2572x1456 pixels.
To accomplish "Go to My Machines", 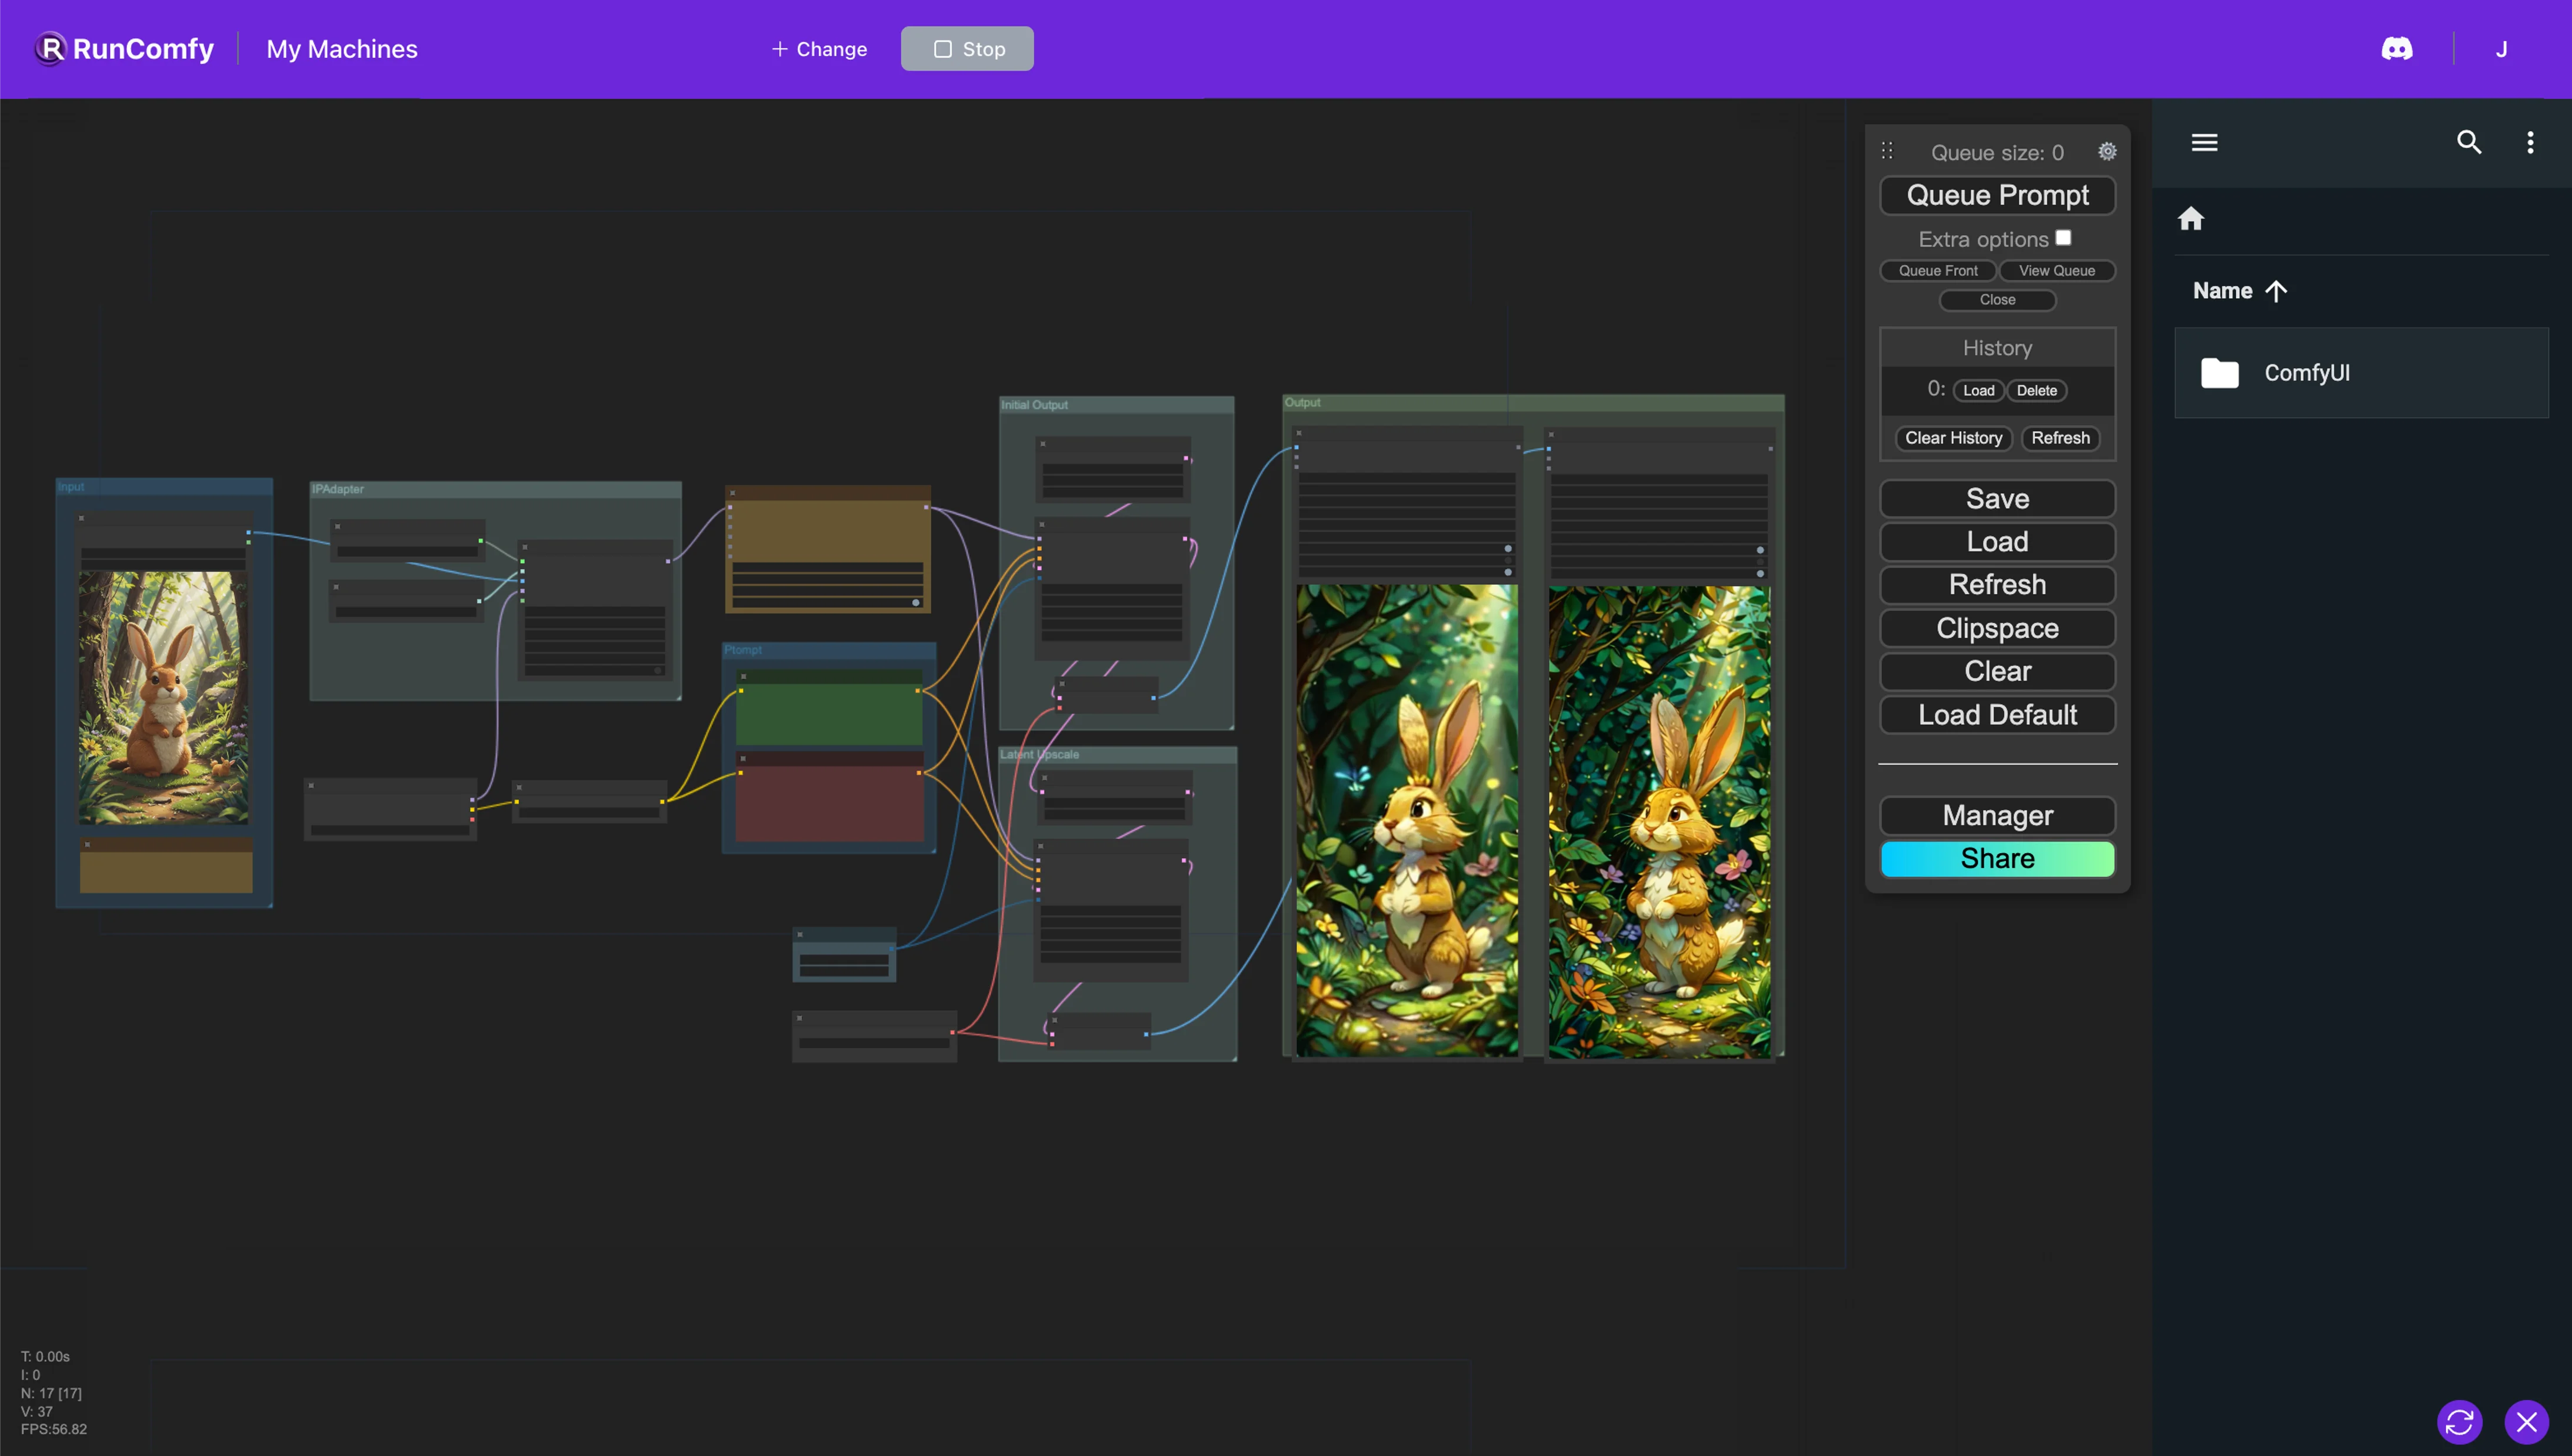I will pyautogui.click(x=341, y=49).
